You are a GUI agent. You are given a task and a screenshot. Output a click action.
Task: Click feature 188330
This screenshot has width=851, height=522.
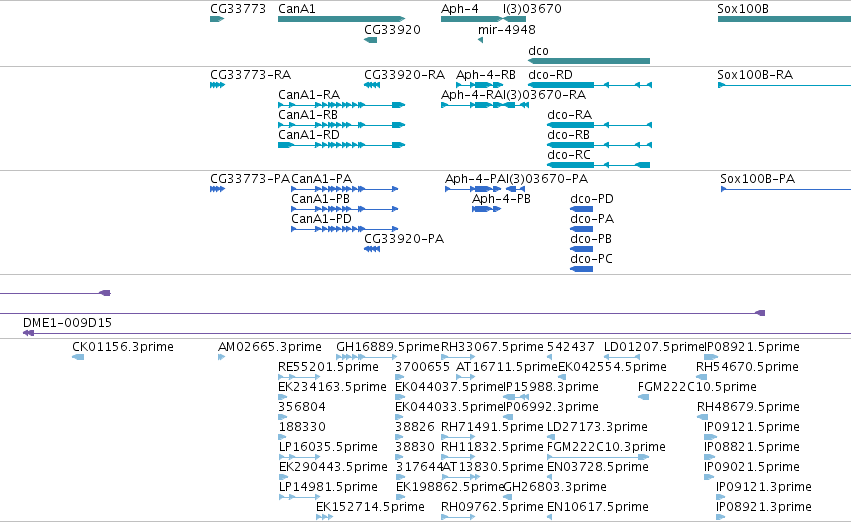[302, 427]
